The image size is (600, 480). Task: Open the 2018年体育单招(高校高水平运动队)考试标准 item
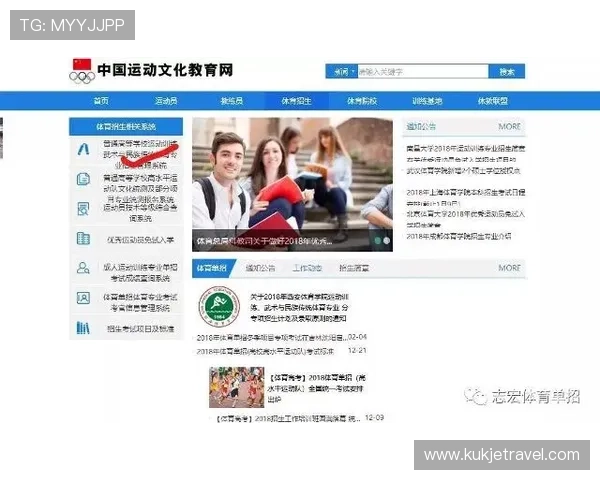pyautogui.click(x=265, y=351)
